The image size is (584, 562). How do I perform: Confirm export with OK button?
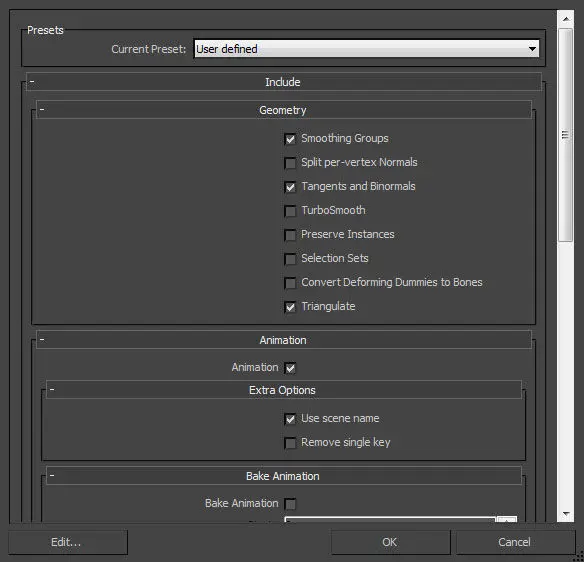click(390, 542)
